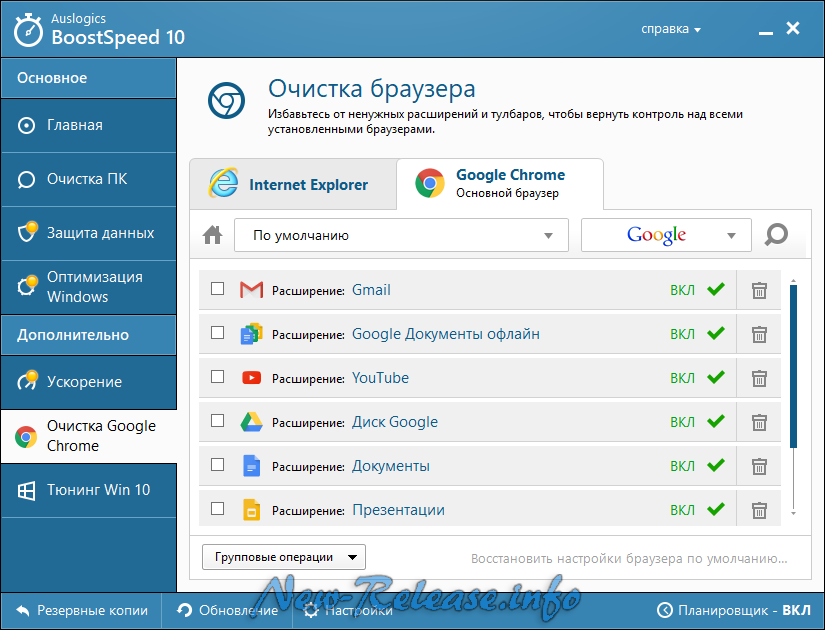The width and height of the screenshot is (825, 630).
Task: Select Очистка Google Chrome sidebar item
Action: 88,436
